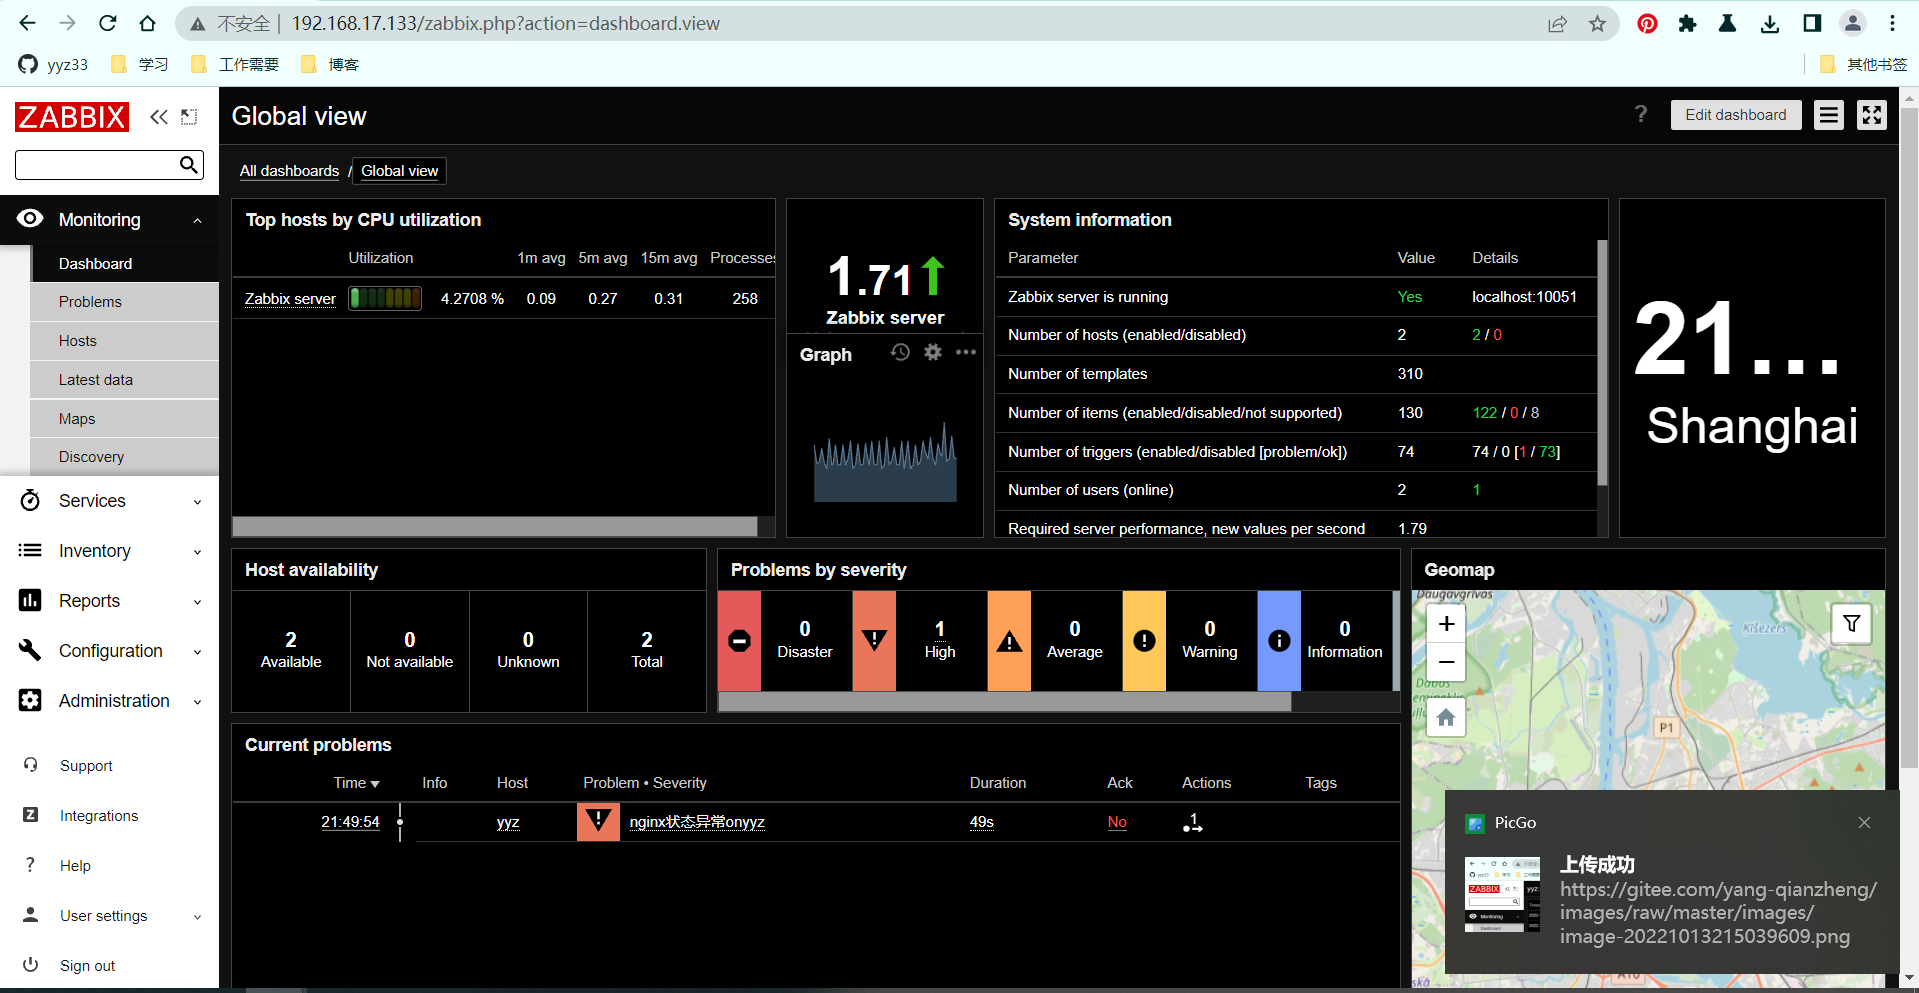Zoom in on the Geomap
Viewport: 1919px width, 993px height.
tap(1446, 624)
